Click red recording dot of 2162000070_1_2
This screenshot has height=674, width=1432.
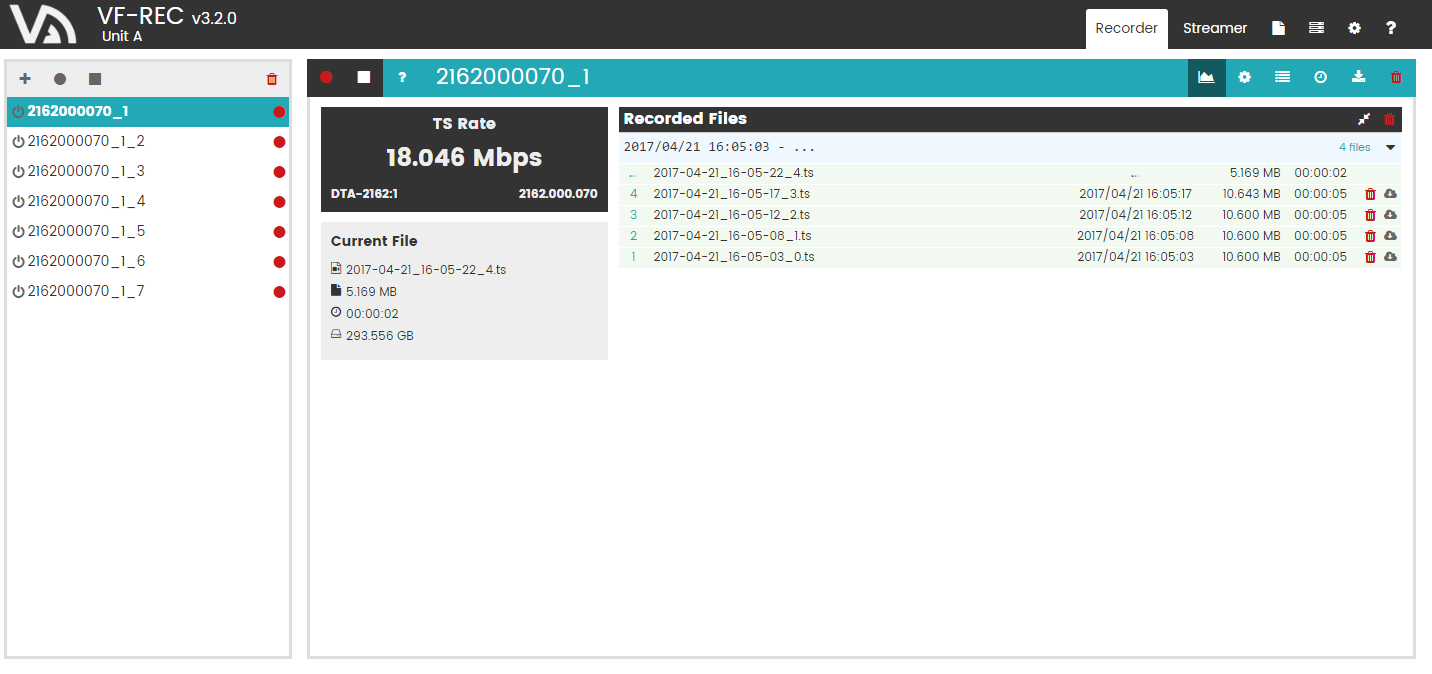click(x=279, y=142)
